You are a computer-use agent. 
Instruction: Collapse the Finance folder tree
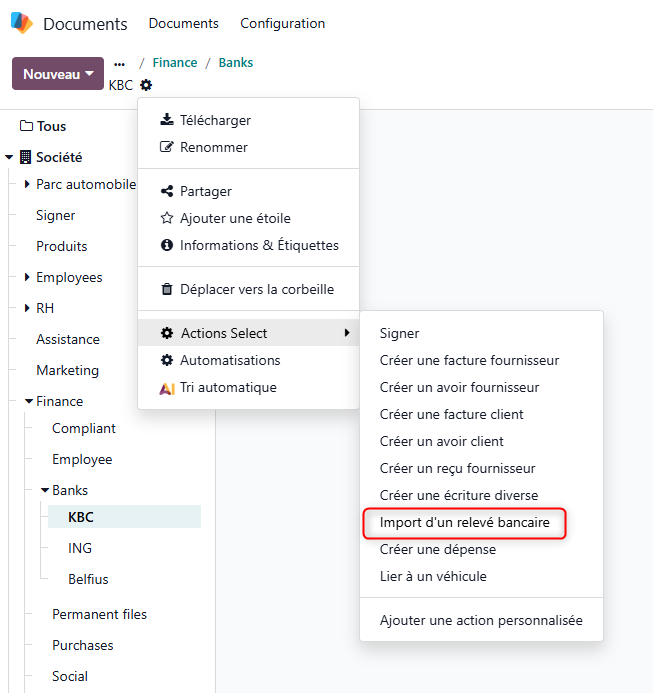point(29,401)
